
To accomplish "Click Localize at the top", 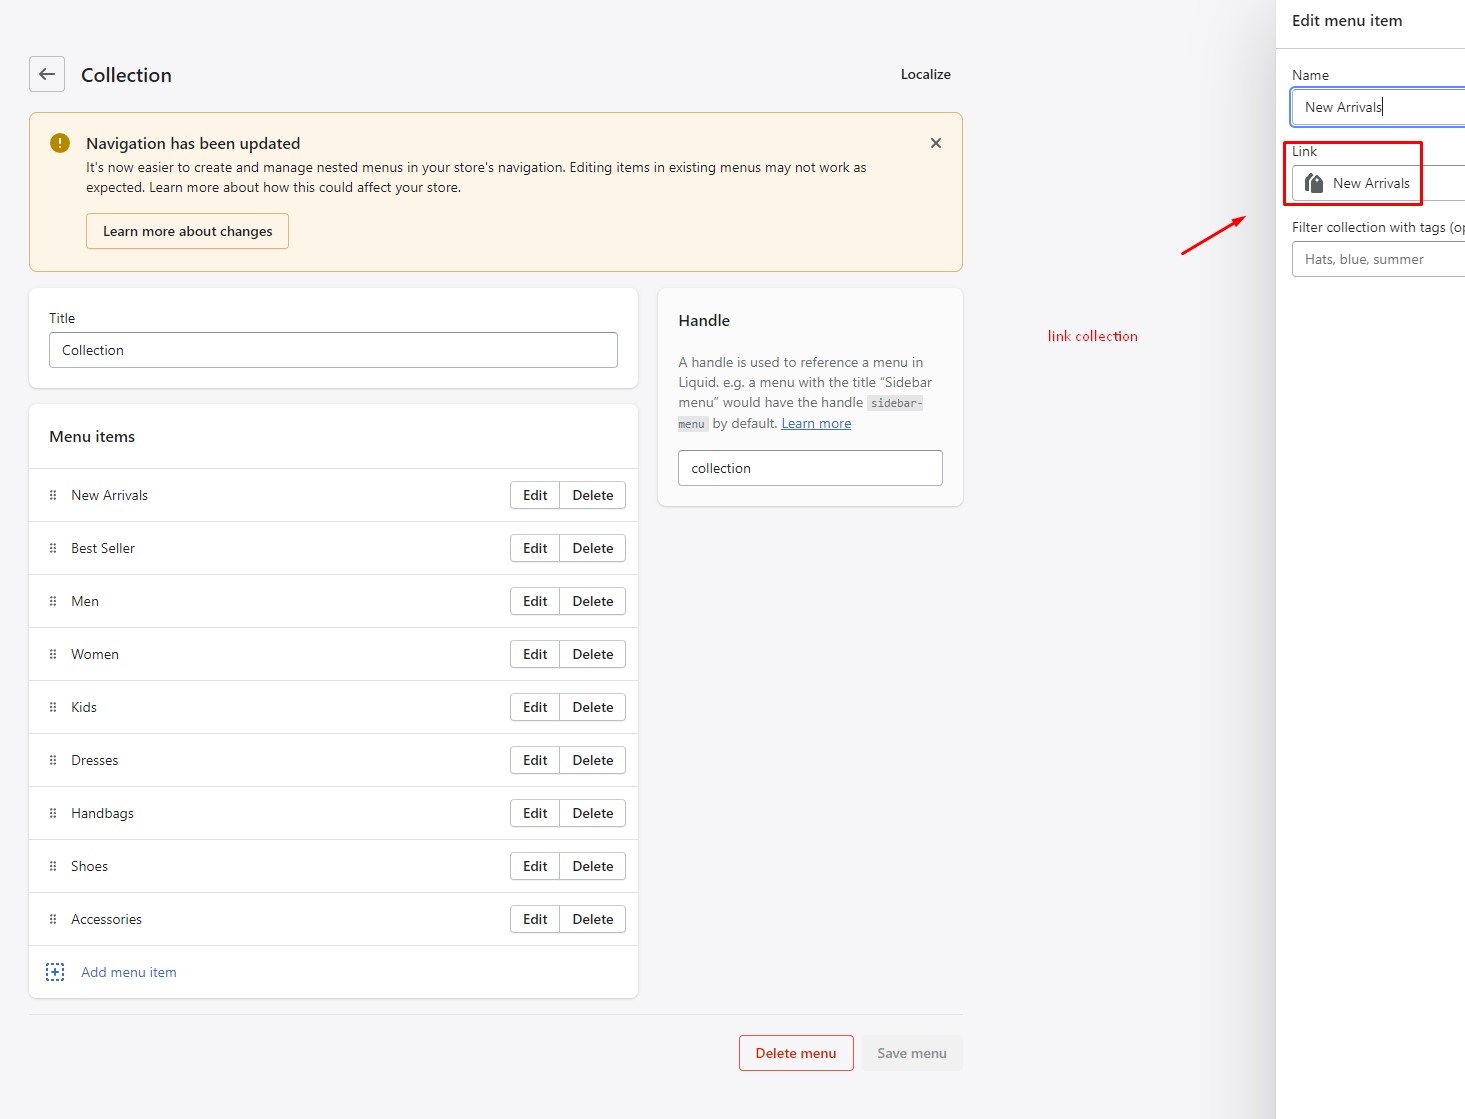I will (925, 74).
